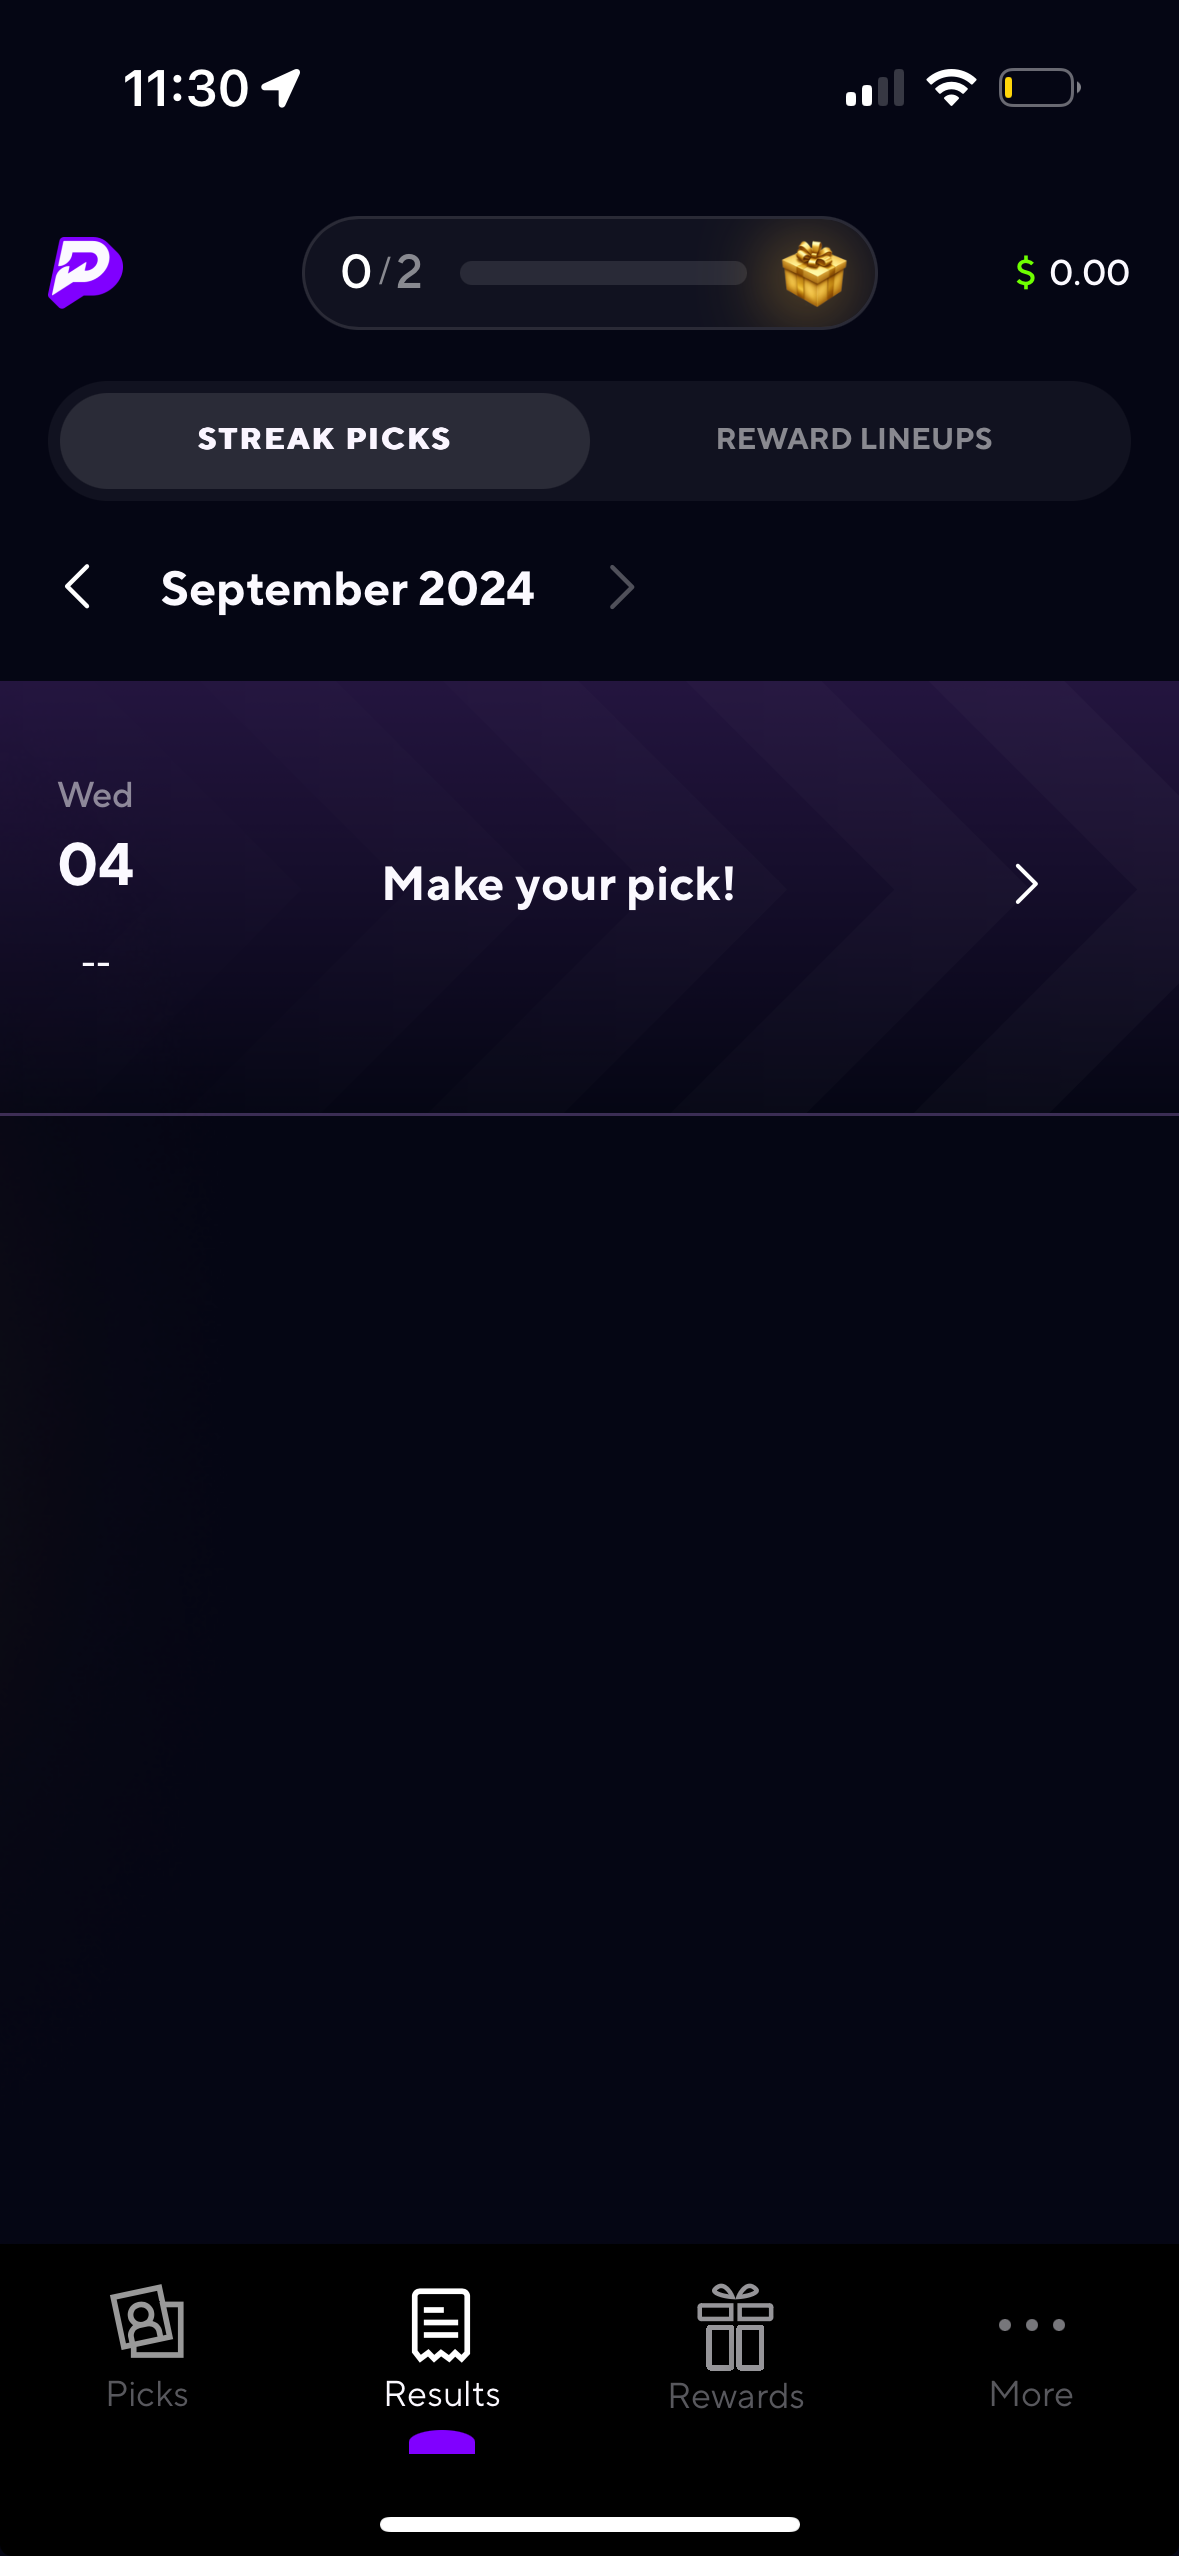Advance to October using the right chevron

point(621,589)
